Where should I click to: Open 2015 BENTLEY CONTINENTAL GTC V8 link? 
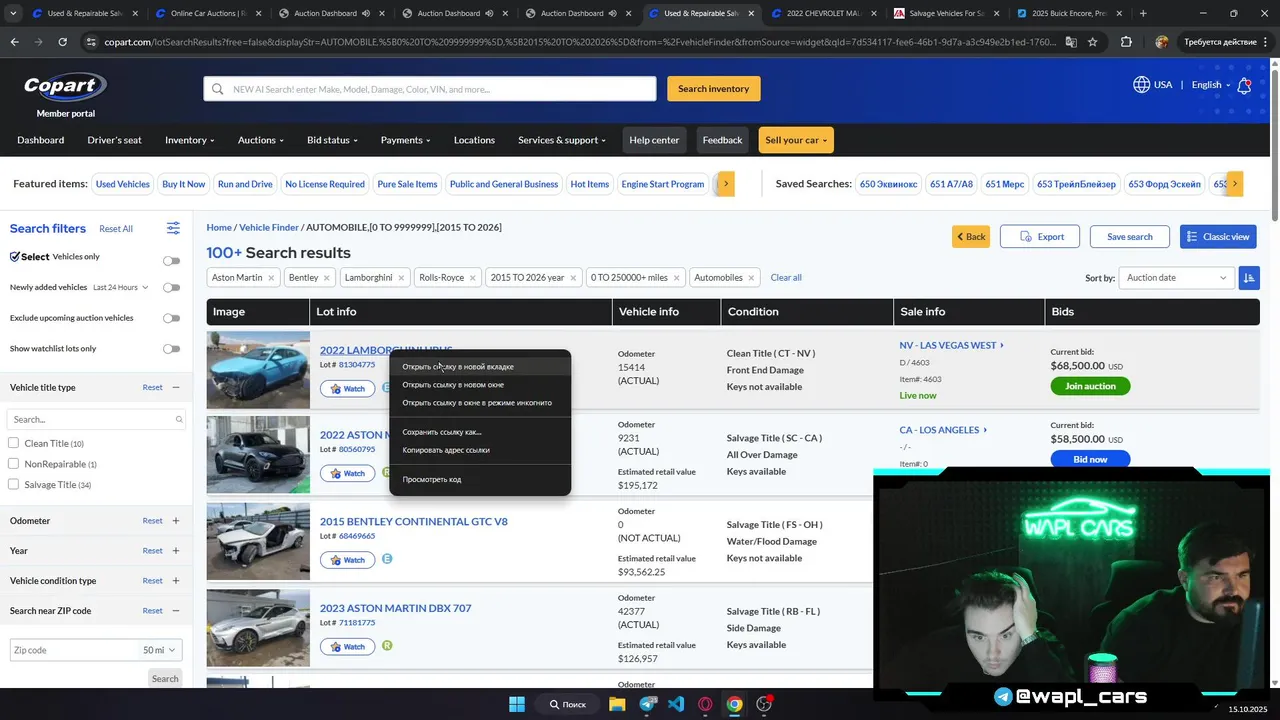pos(414,522)
